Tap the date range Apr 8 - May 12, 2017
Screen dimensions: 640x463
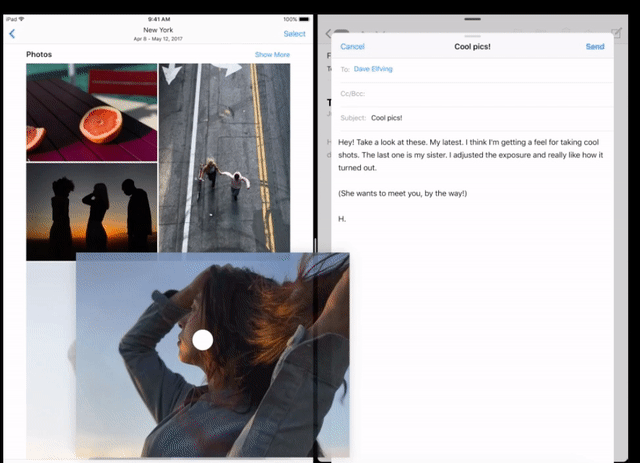[x=158, y=39]
